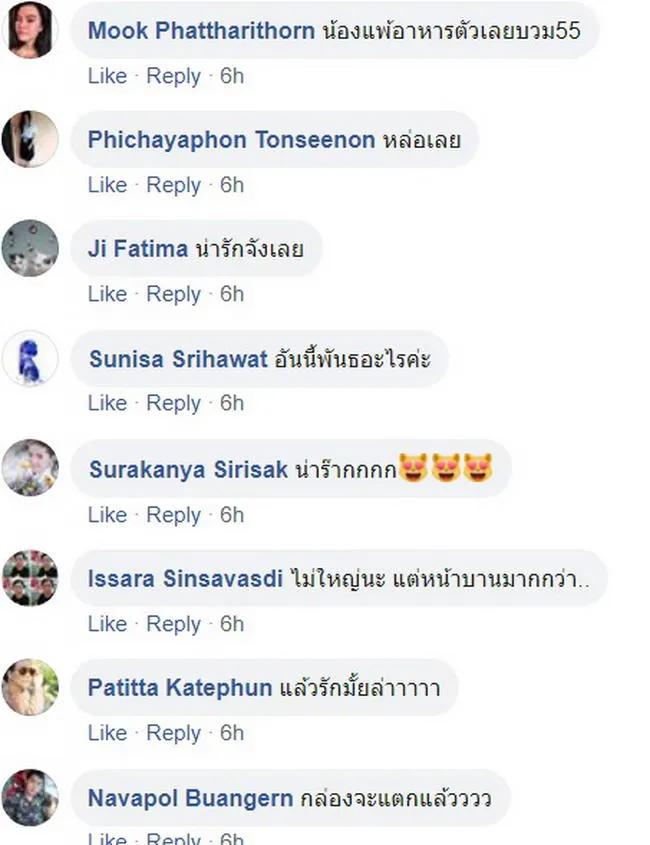Open Navapol Buangern's profile name link
The image size is (650, 845).
coord(190,798)
